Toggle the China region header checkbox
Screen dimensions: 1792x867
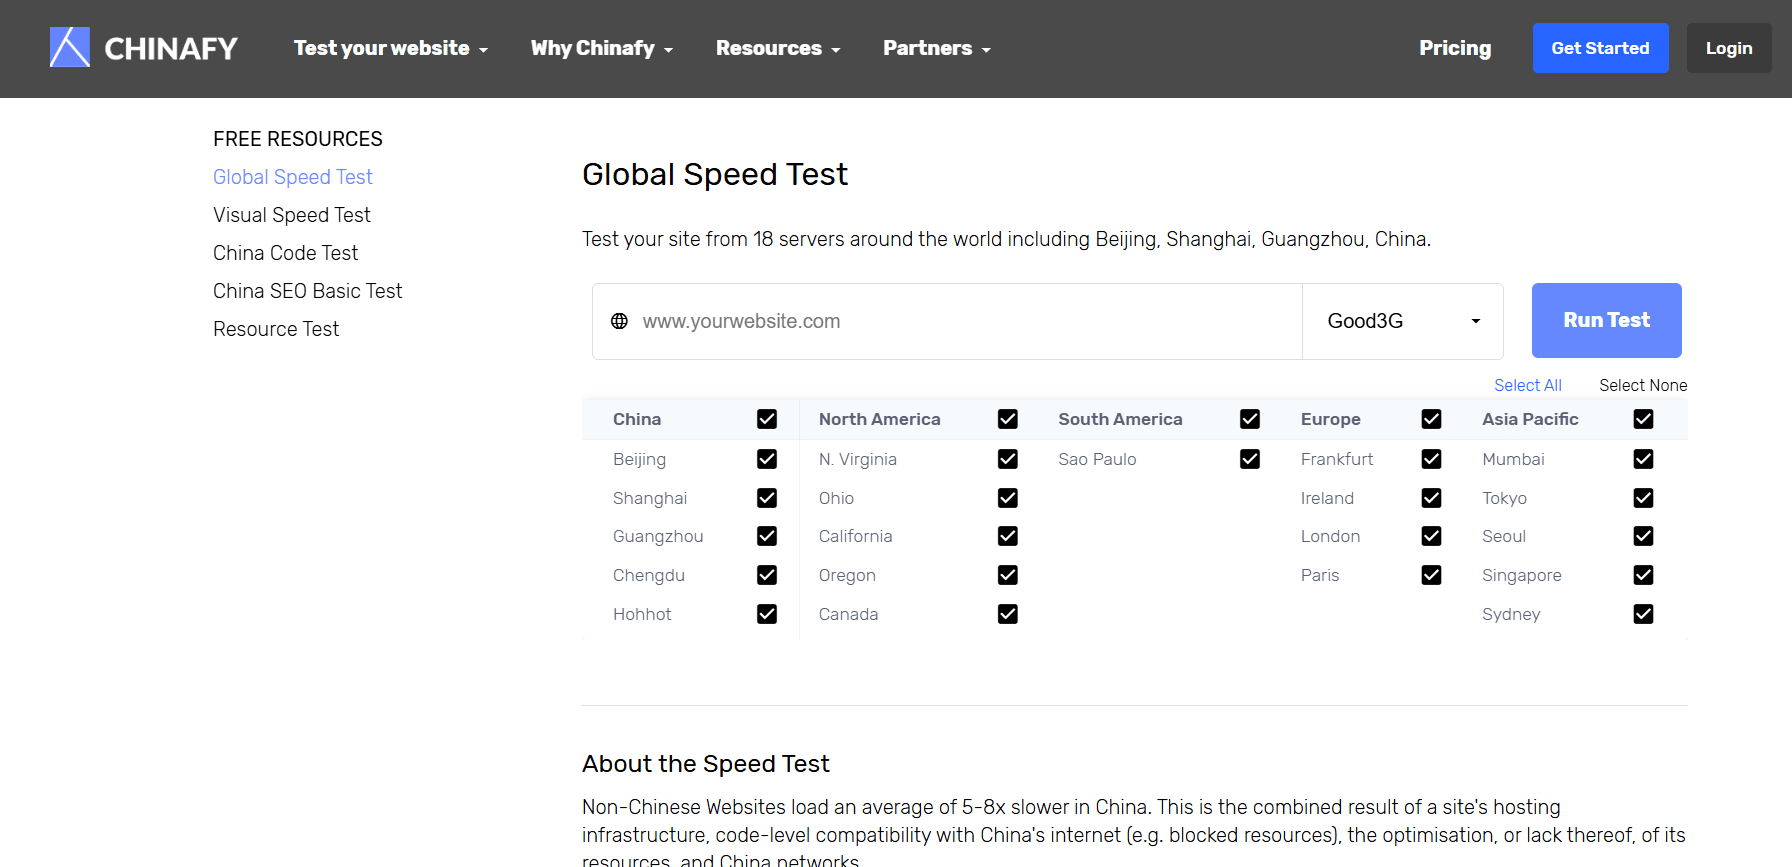pos(766,419)
